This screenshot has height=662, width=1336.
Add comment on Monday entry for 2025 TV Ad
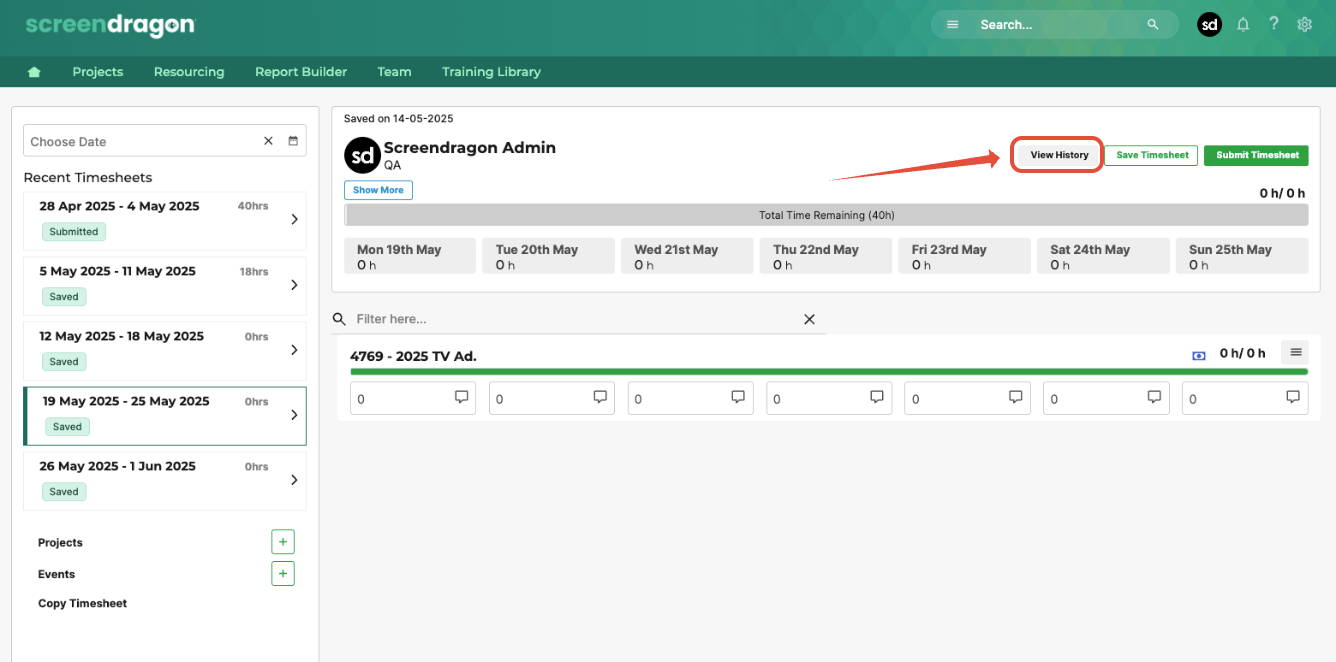[462, 397]
